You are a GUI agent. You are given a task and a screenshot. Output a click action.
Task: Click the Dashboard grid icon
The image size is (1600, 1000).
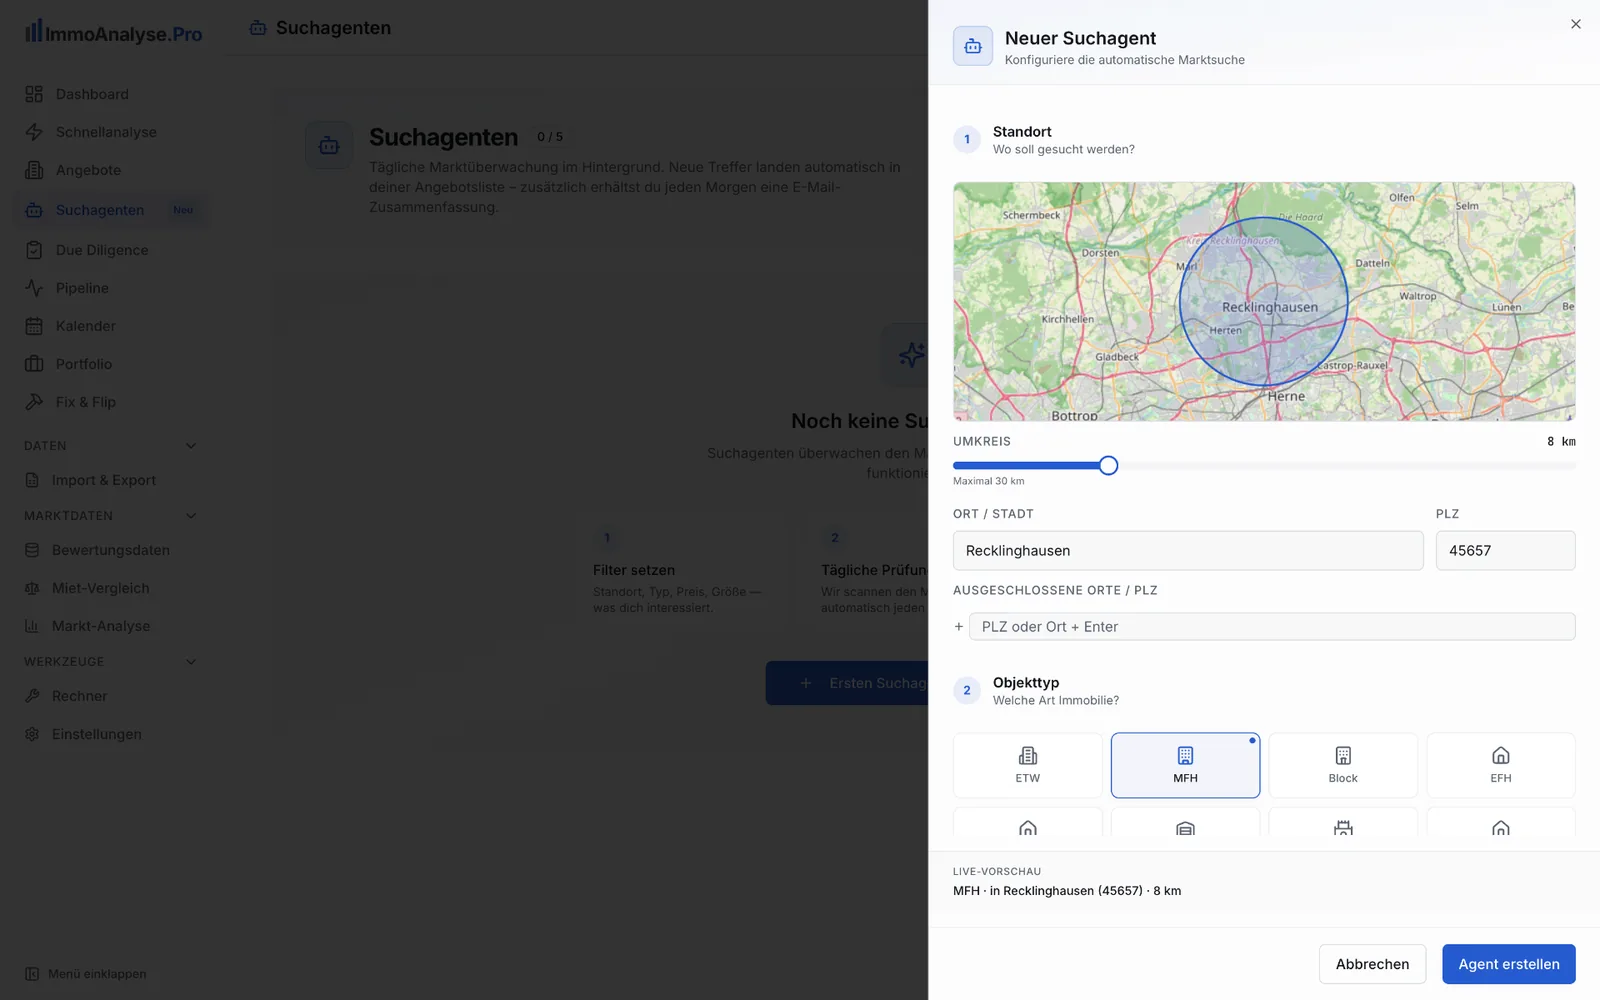(34, 94)
